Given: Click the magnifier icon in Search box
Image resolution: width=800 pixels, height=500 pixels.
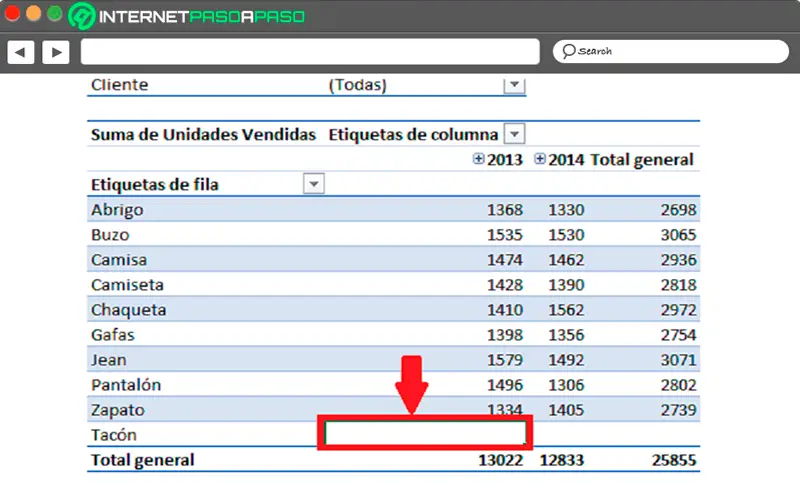Looking at the screenshot, I should click(x=568, y=51).
